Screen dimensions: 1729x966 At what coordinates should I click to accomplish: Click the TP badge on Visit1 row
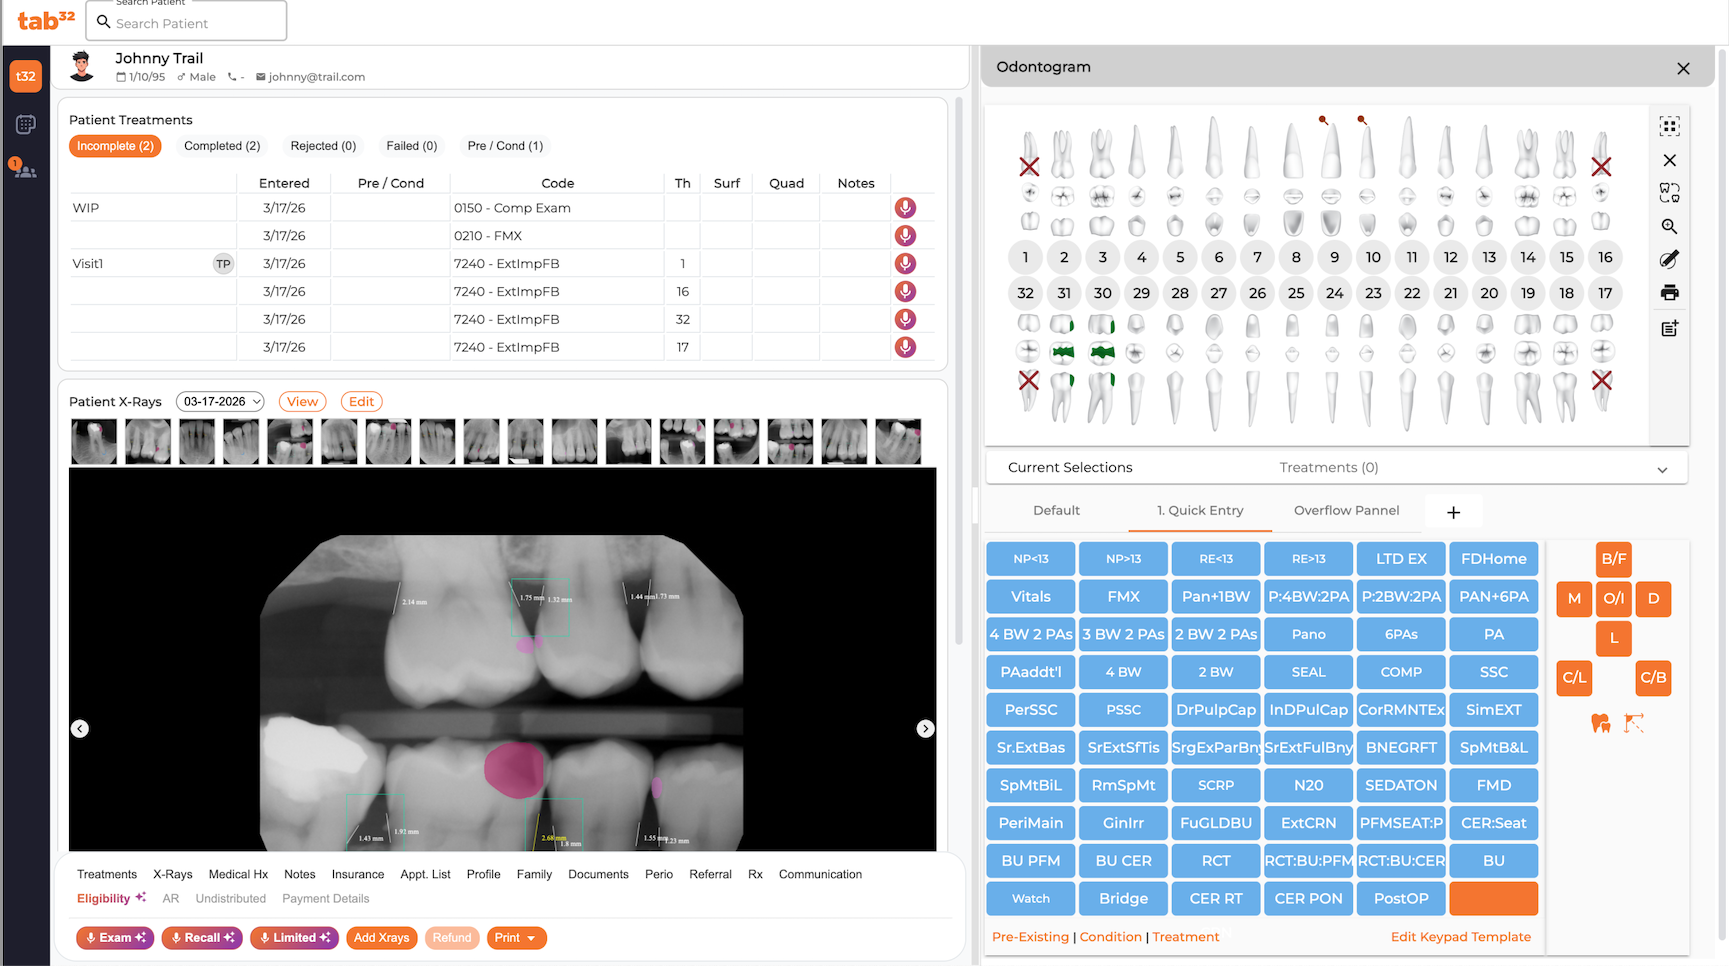pyautogui.click(x=223, y=264)
